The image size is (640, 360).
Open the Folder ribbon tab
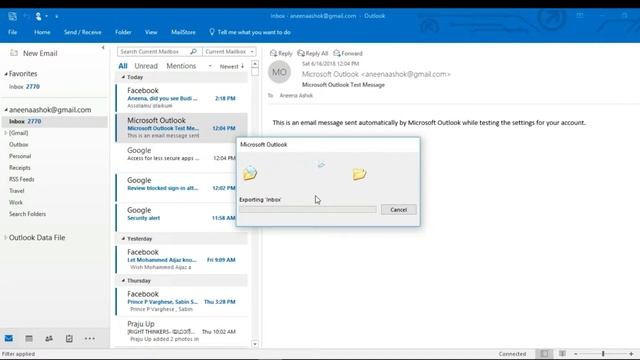click(x=123, y=32)
